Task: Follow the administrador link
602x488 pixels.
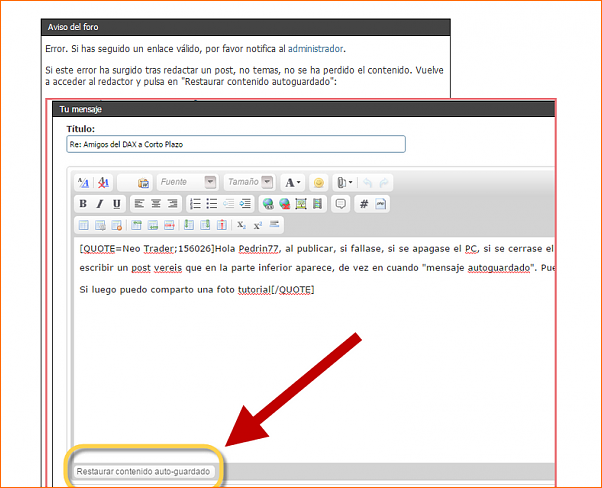Action: coord(315,49)
